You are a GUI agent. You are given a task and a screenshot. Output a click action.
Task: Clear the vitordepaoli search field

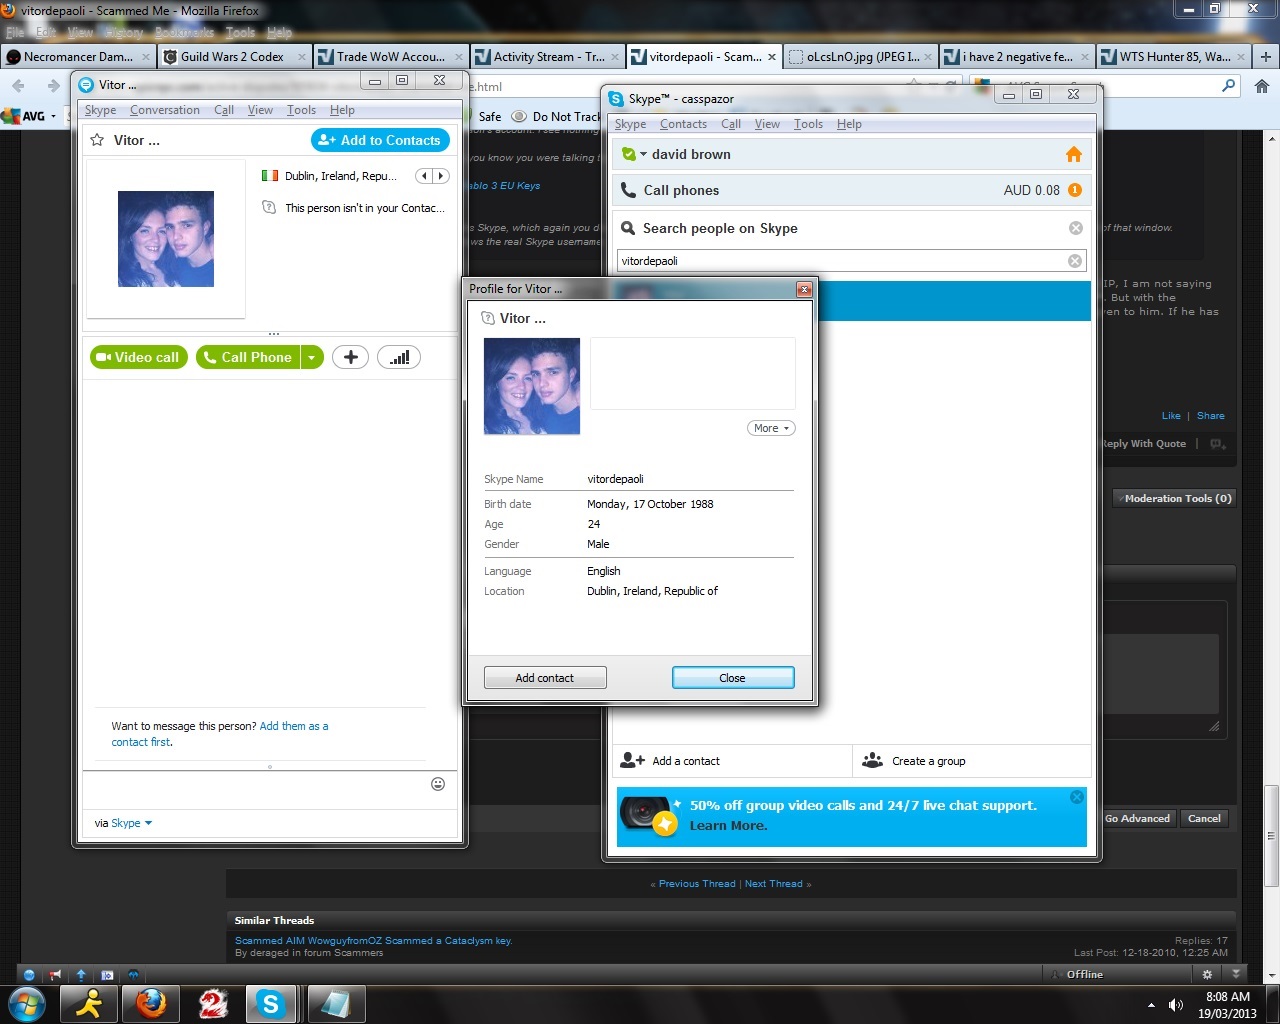1075,261
